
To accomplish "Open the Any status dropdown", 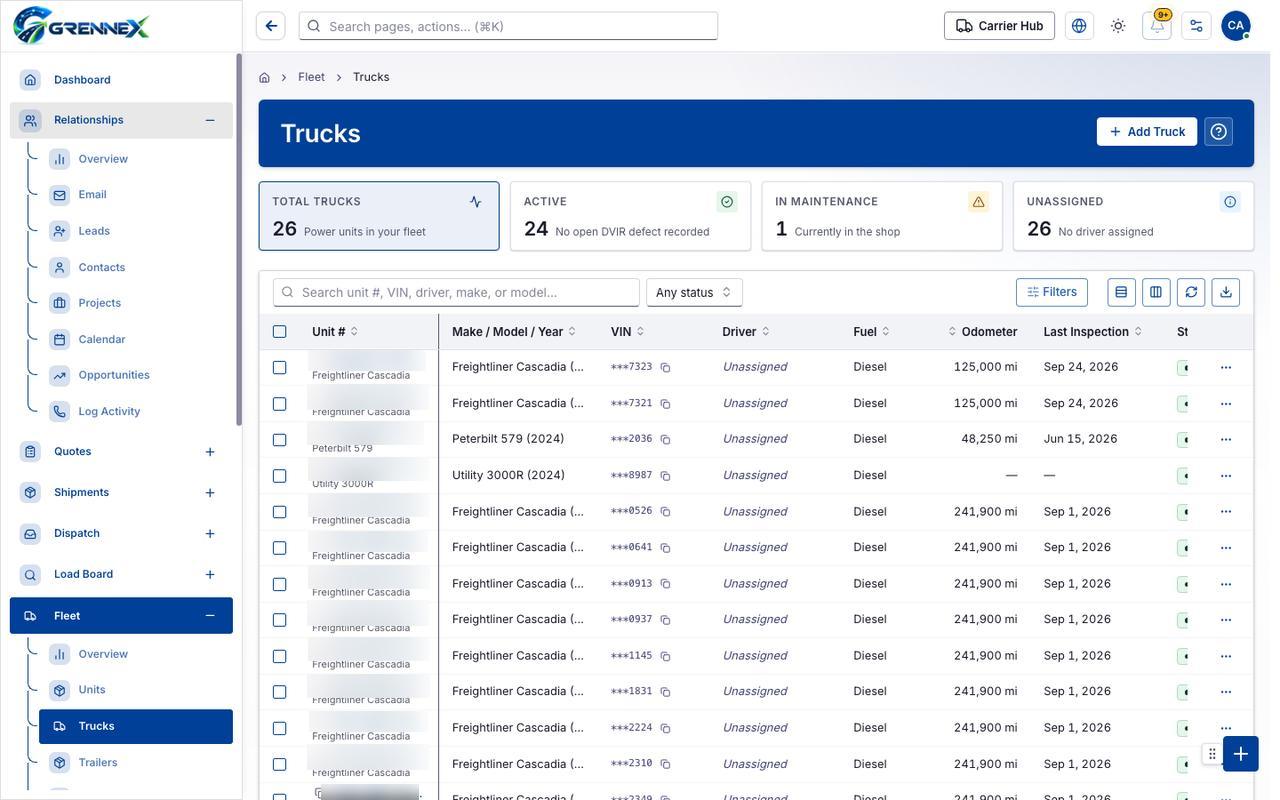I will coord(694,292).
